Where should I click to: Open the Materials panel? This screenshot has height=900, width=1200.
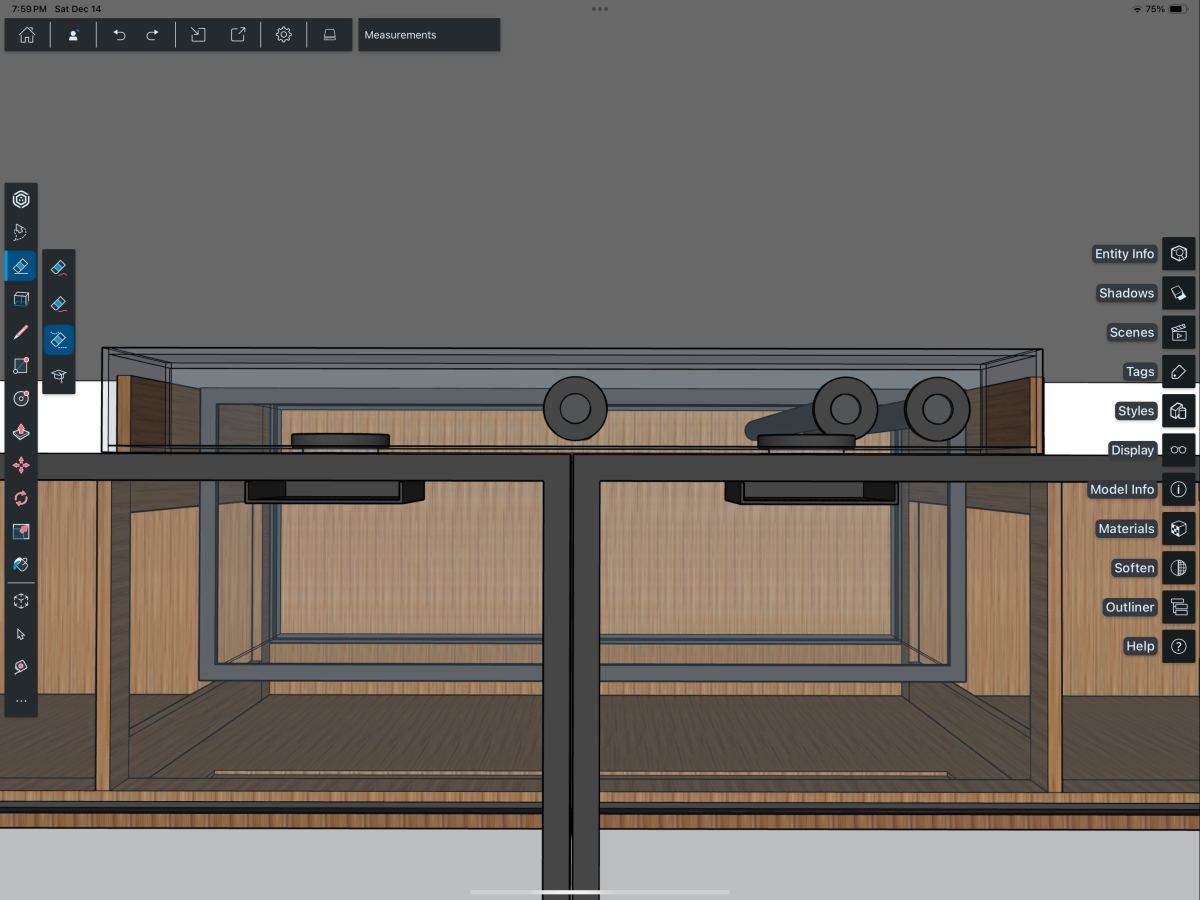tap(1179, 529)
